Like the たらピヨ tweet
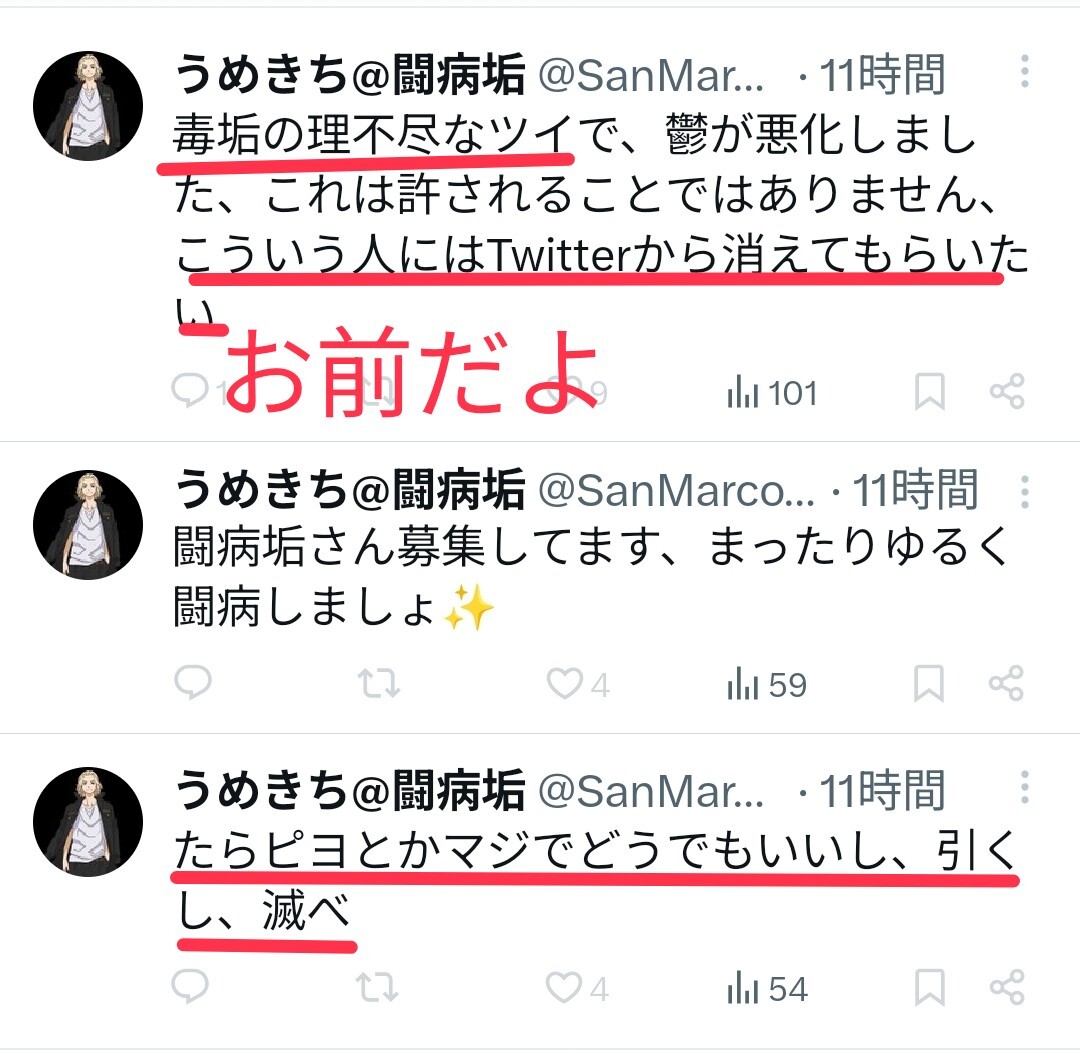The image size is (1080, 1054). click(x=577, y=988)
